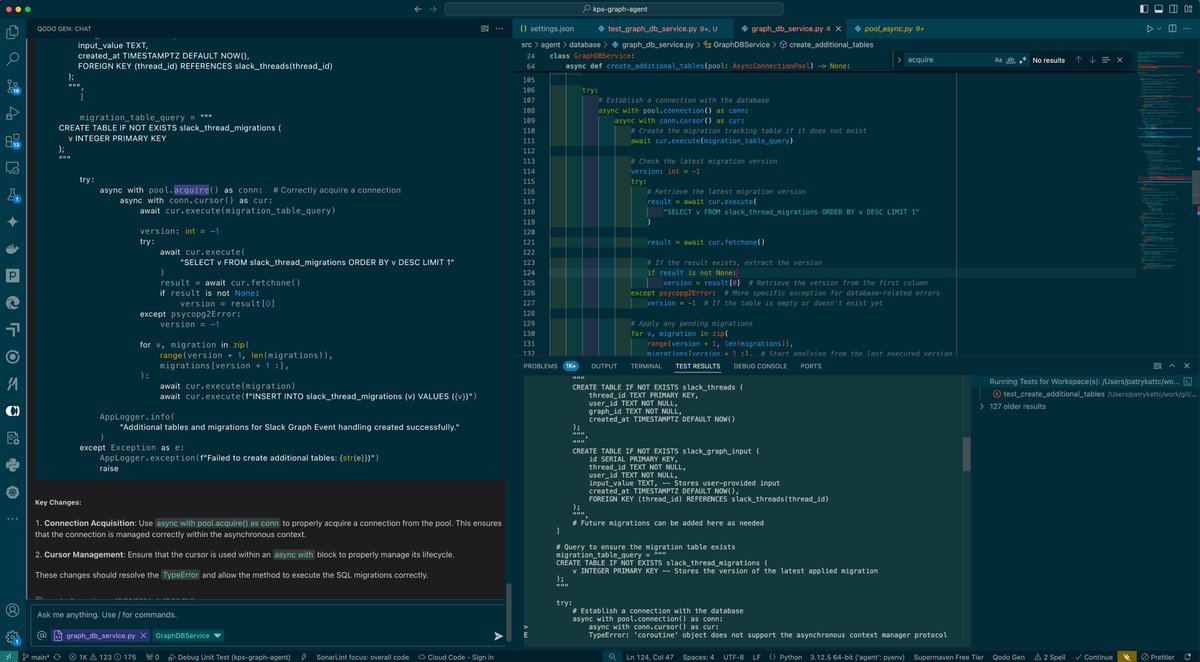Go to previous match arrow in find
This screenshot has height=662, width=1200.
(x=1078, y=60)
